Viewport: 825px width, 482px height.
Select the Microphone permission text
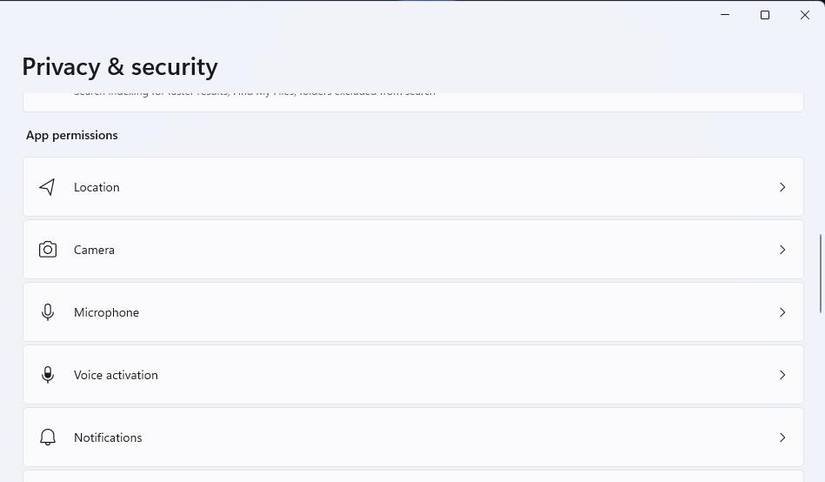click(x=106, y=312)
